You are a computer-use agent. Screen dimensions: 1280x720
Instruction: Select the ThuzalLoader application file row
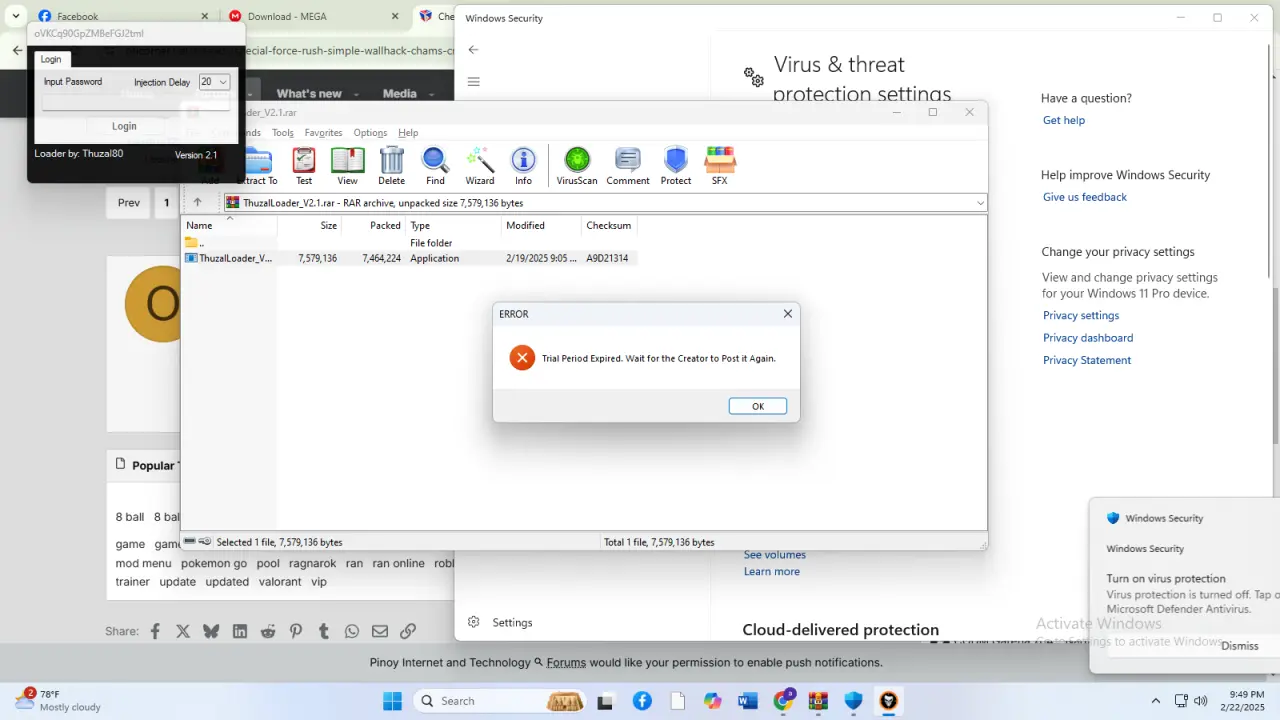click(410, 258)
